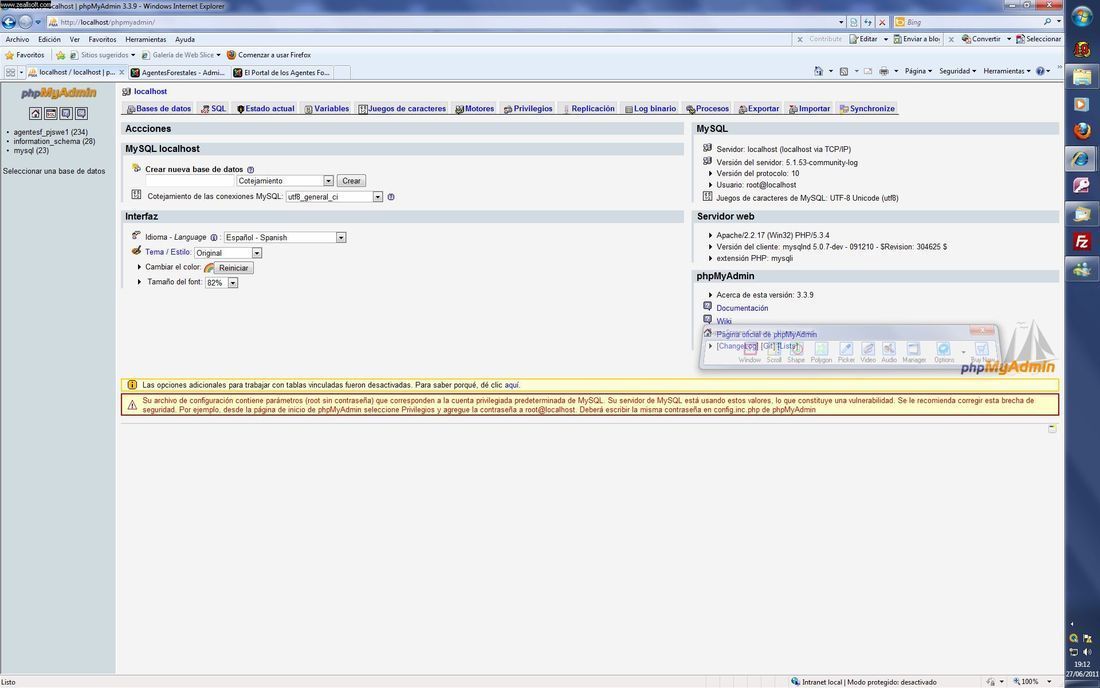This screenshot has height=688, width=1100.
Task: Click the Windows Live Messenger taskbar icon
Action: click(1082, 269)
